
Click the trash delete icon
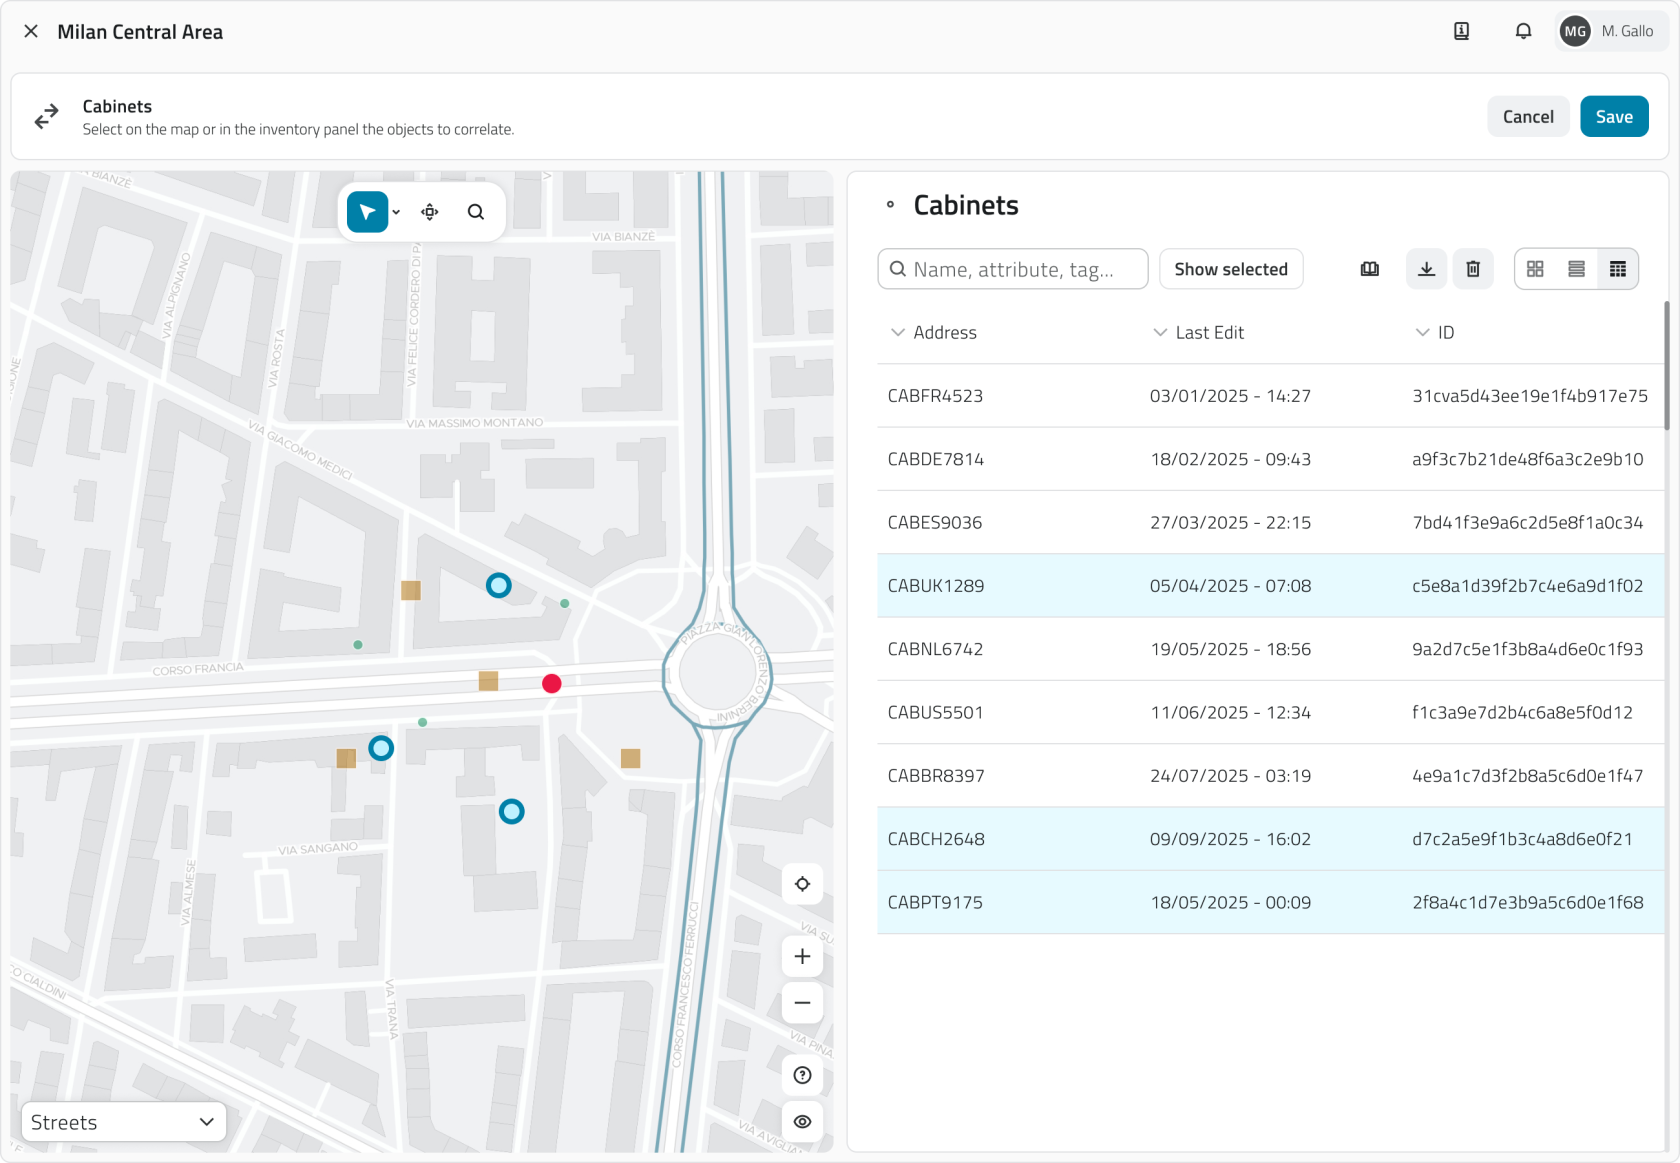pyautogui.click(x=1473, y=269)
